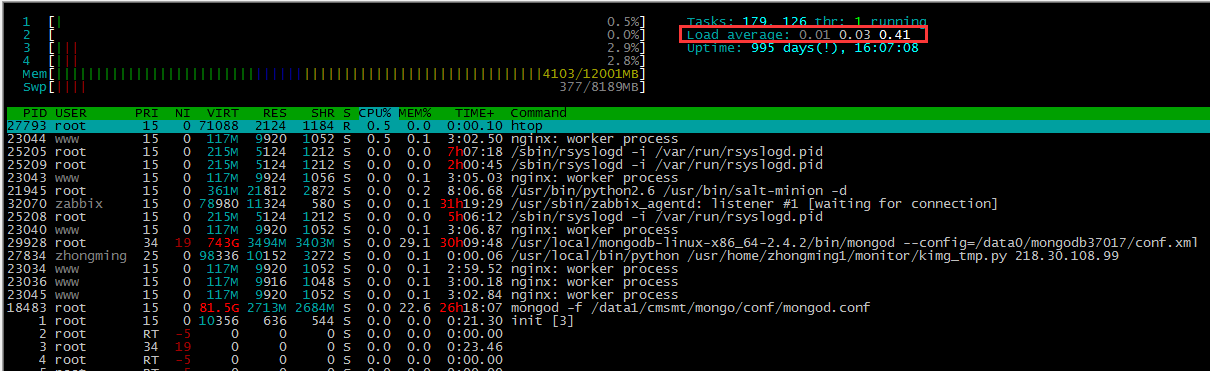Click the Mem usage meter bar
1210x371 pixels.
[x=334, y=74]
